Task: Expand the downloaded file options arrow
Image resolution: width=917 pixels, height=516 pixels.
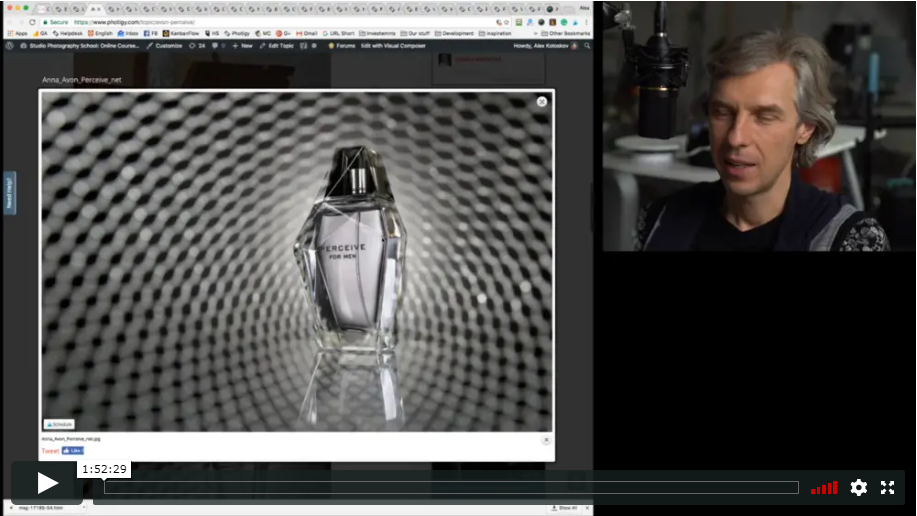Action: point(84,508)
